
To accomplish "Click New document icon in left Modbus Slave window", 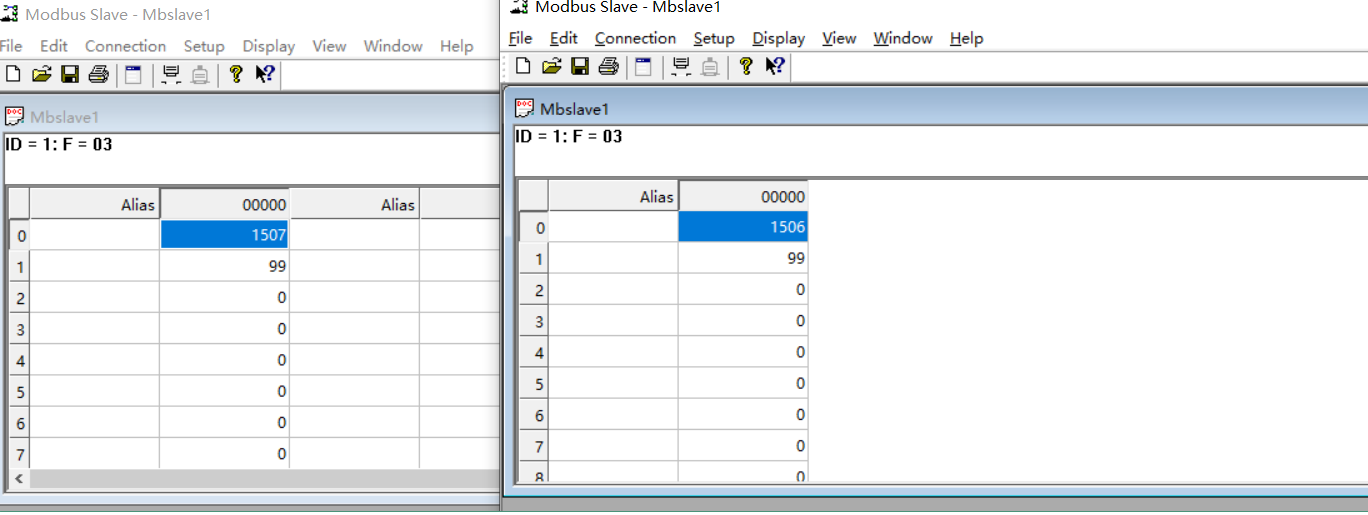I will coord(13,74).
